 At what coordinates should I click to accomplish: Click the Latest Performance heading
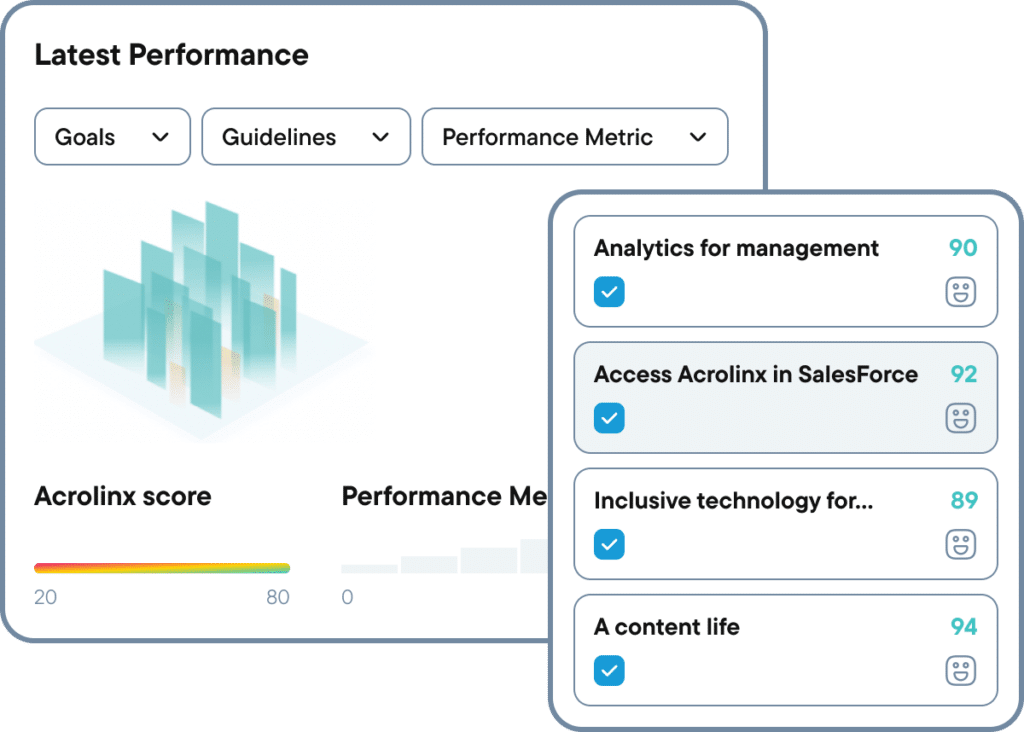(x=171, y=55)
